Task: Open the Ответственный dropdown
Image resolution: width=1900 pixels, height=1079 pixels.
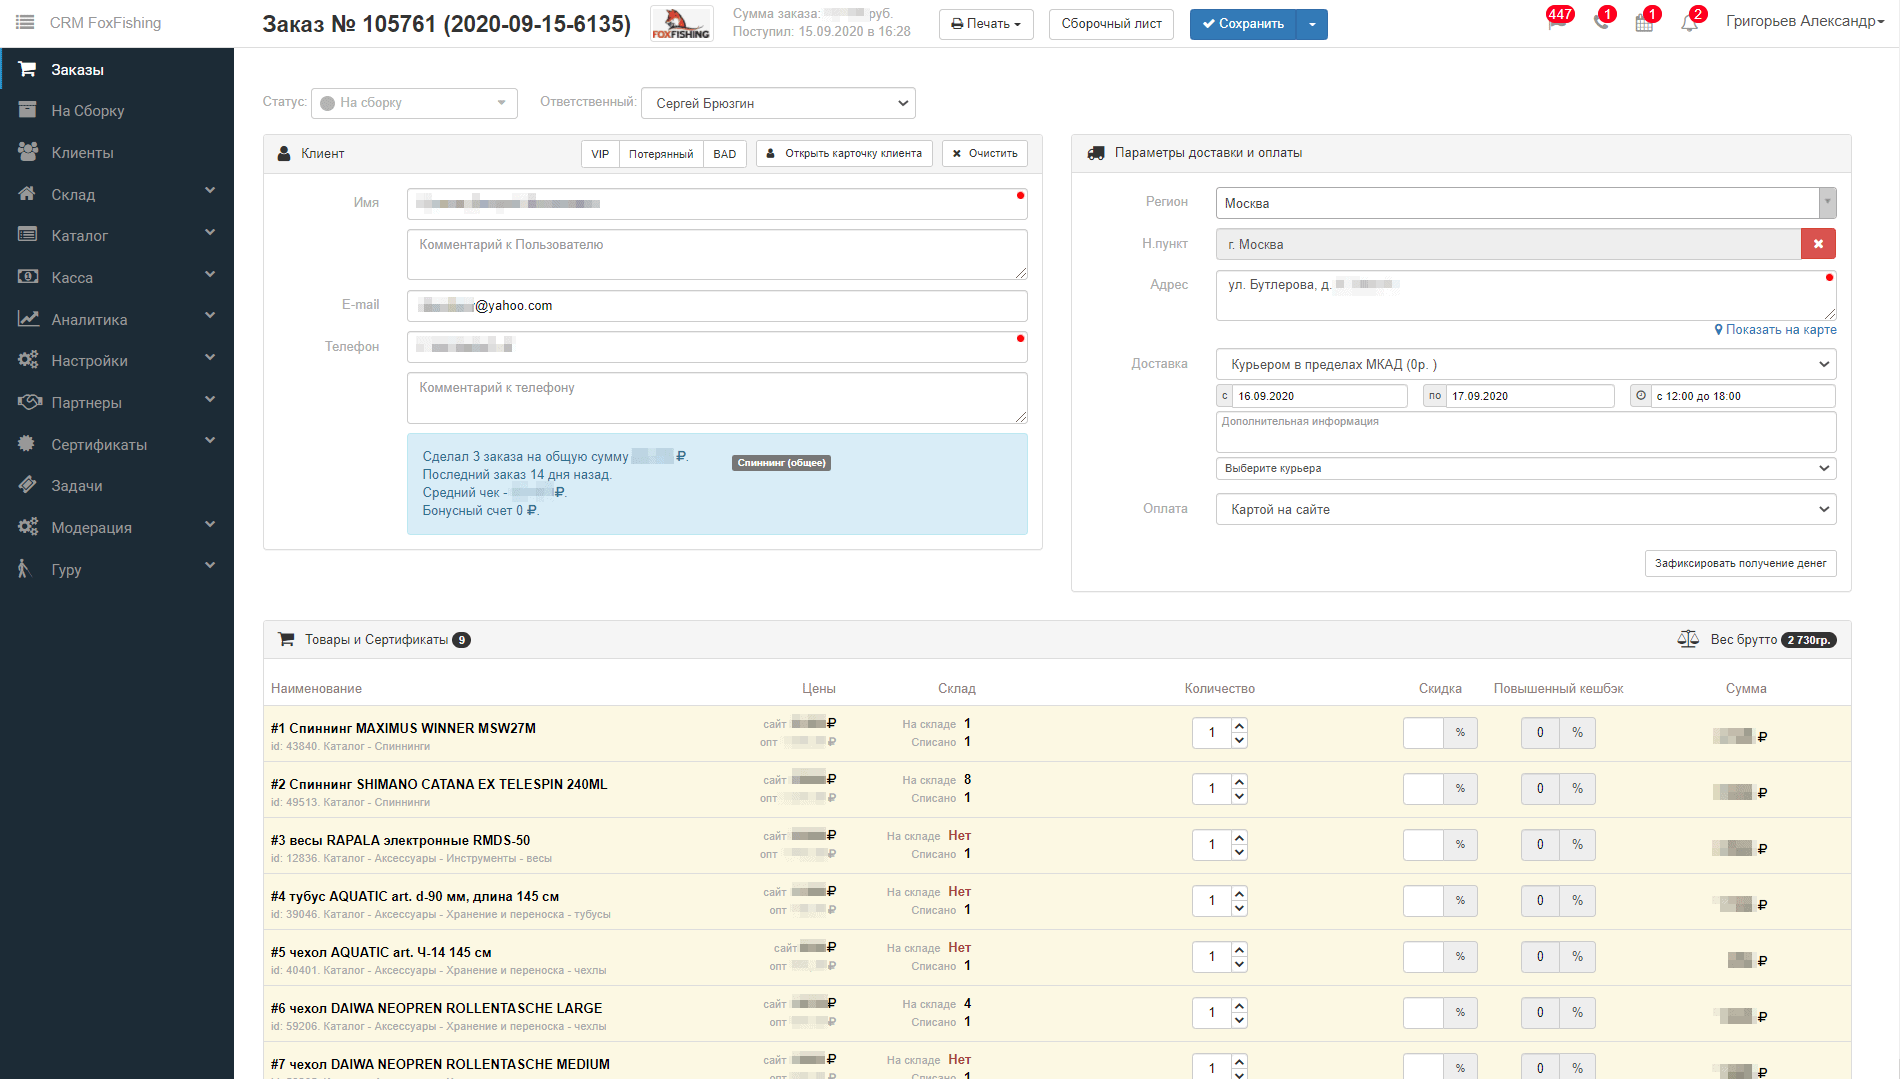Action: (x=778, y=103)
